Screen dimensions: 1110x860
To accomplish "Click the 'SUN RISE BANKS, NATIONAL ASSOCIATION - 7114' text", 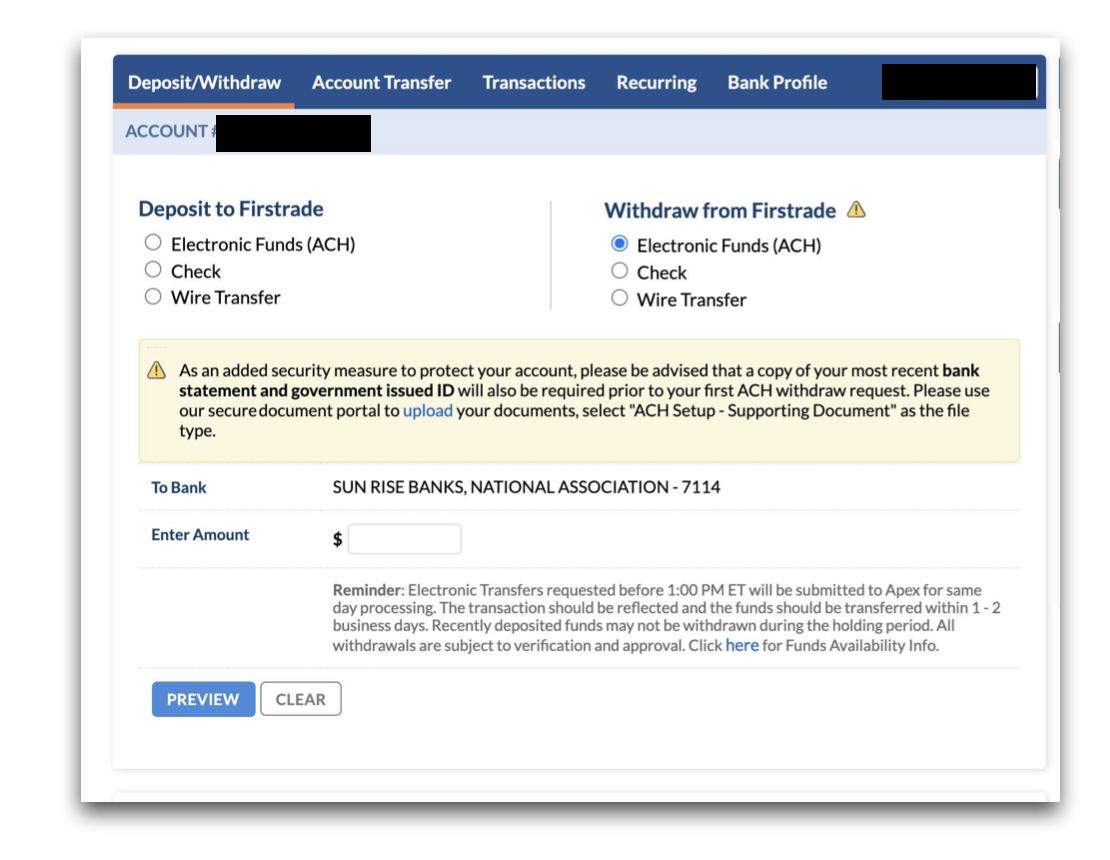I will click(527, 487).
